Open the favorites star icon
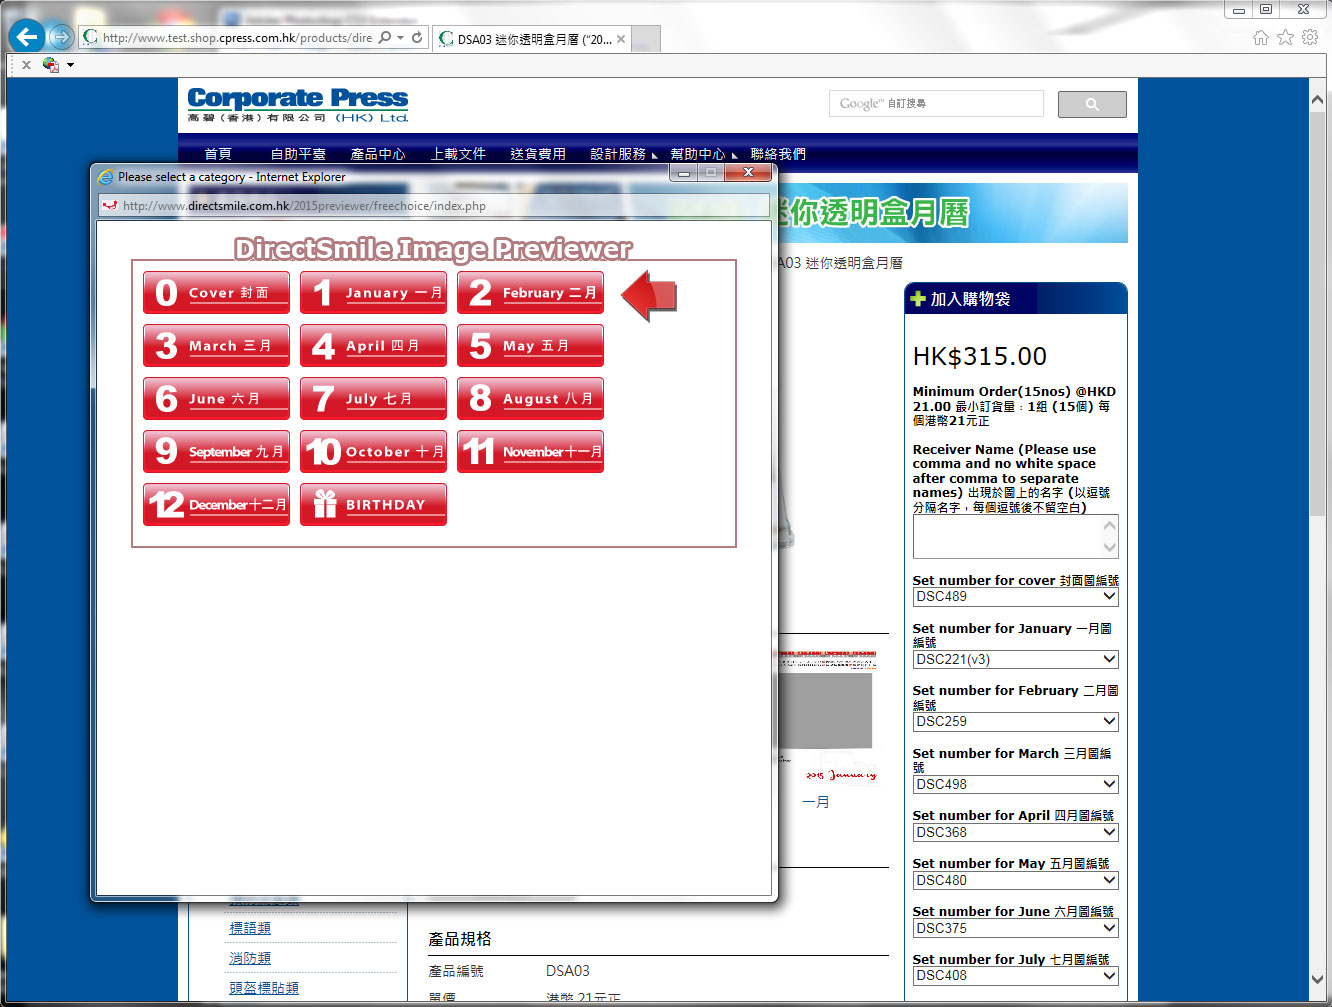The width and height of the screenshot is (1332, 1007). click(1285, 37)
